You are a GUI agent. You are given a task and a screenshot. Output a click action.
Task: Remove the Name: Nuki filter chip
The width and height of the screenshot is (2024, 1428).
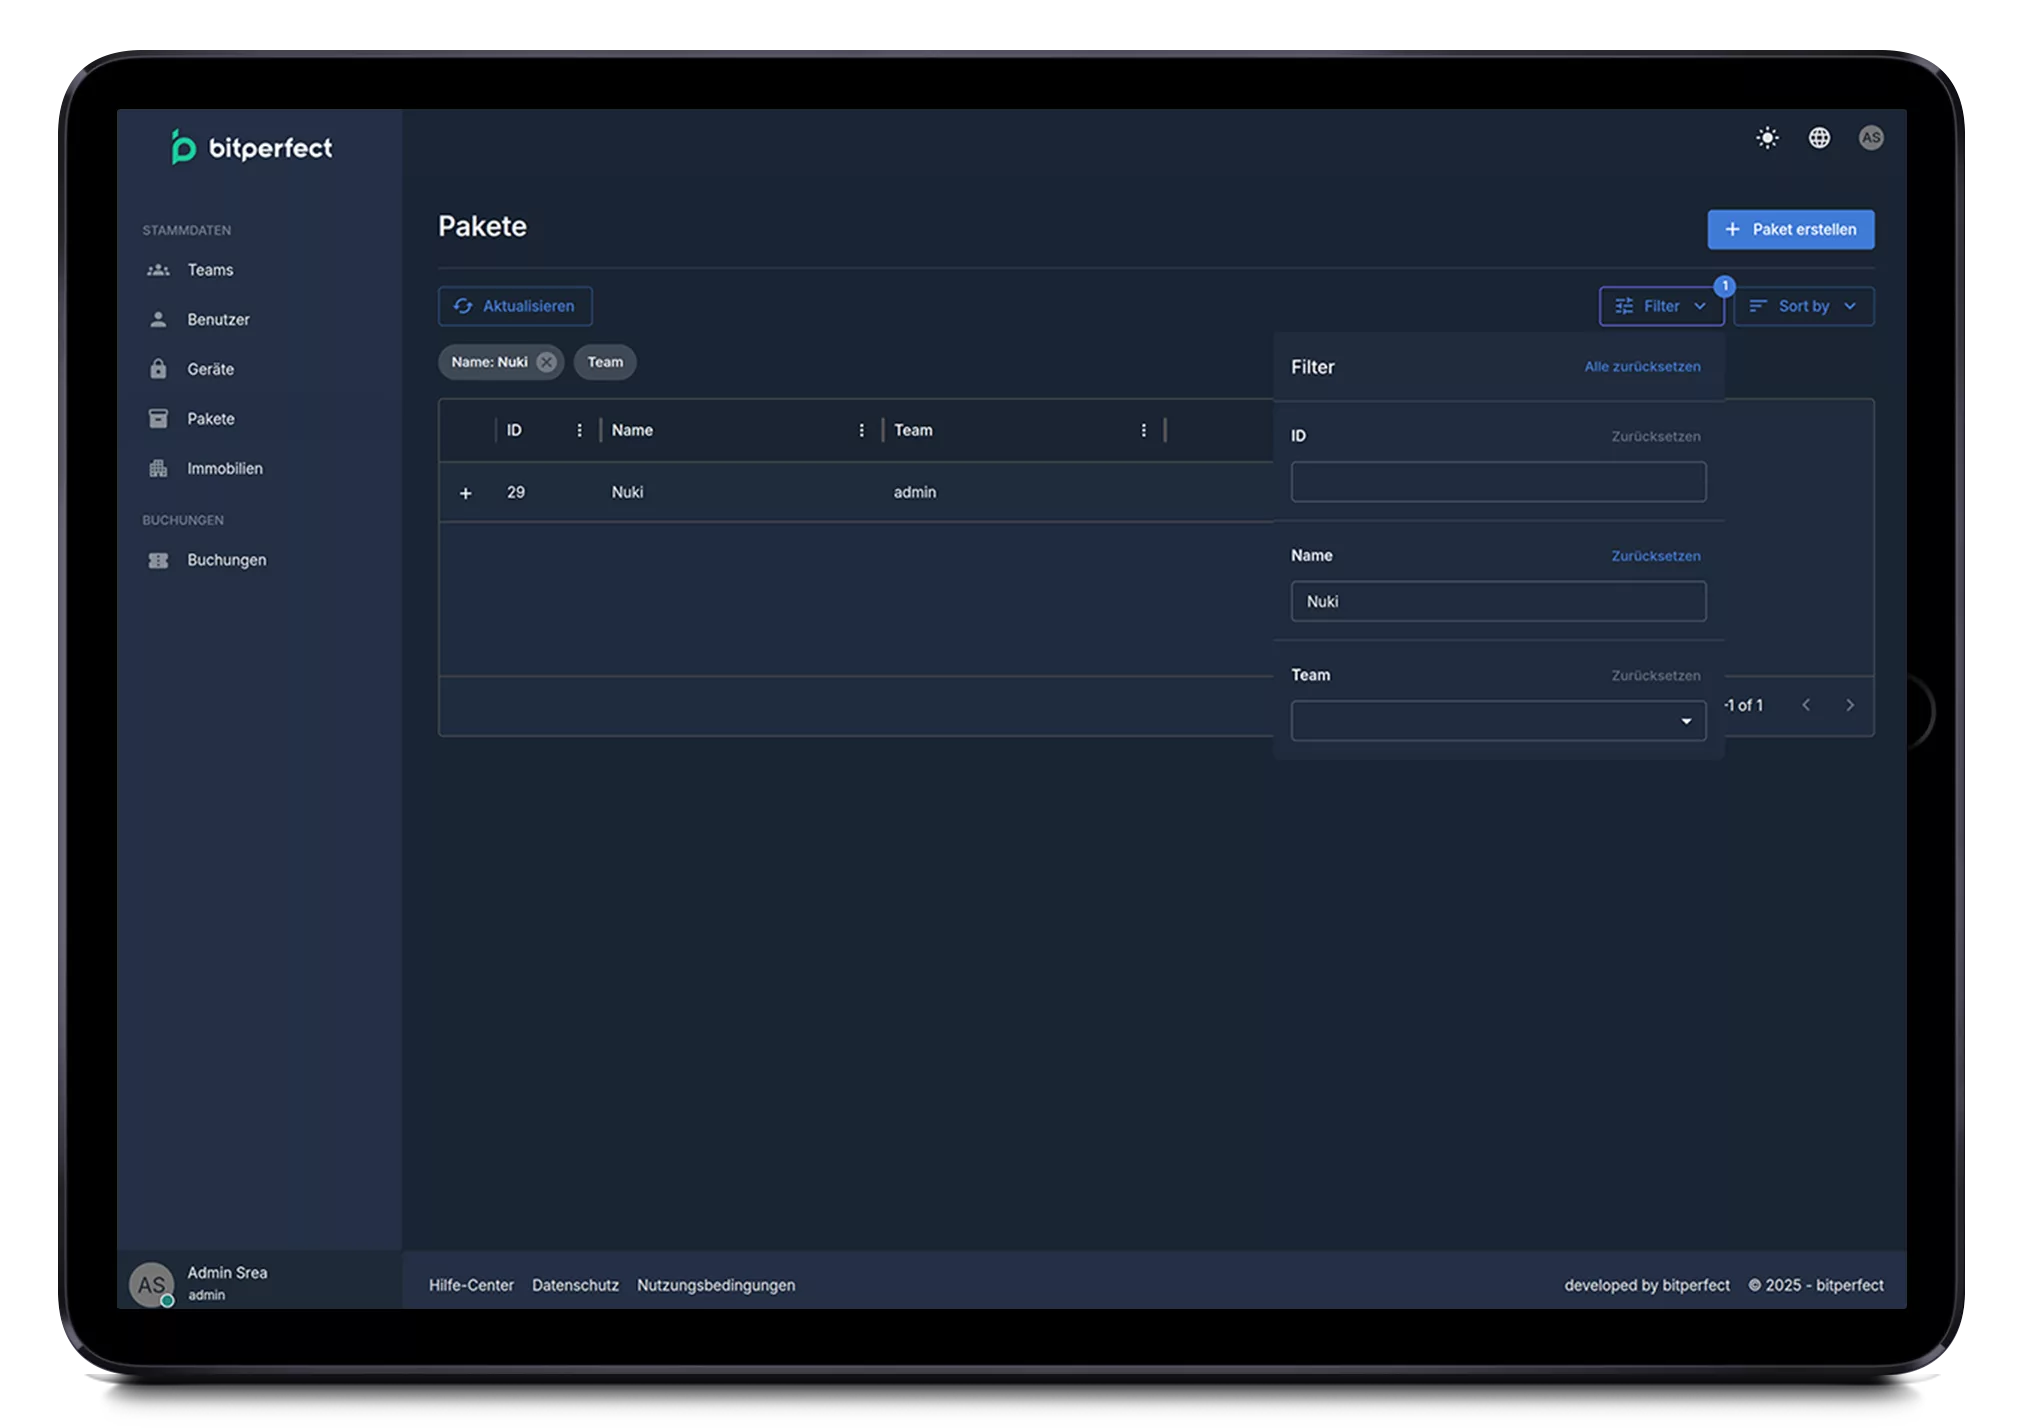point(546,362)
